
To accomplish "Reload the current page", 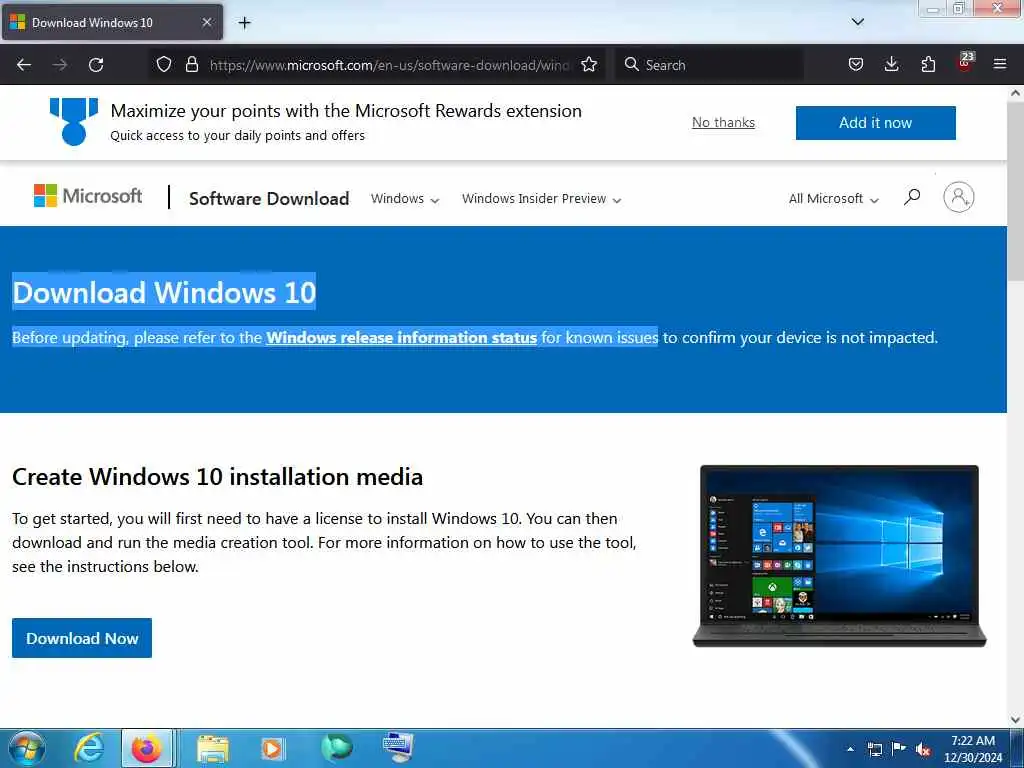I will [96, 65].
